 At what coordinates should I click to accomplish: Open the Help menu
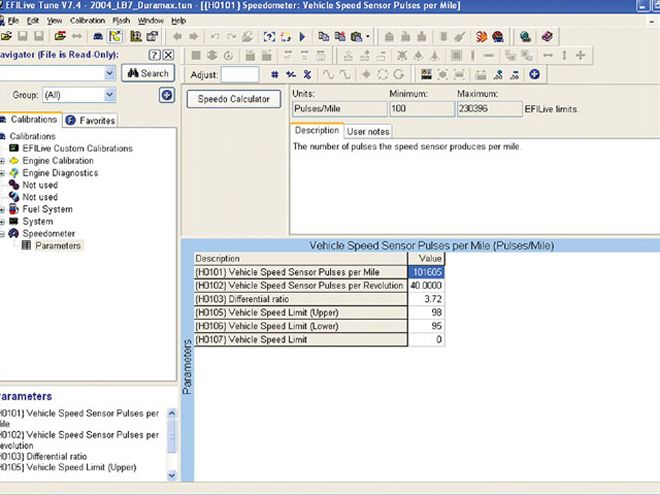click(x=178, y=21)
